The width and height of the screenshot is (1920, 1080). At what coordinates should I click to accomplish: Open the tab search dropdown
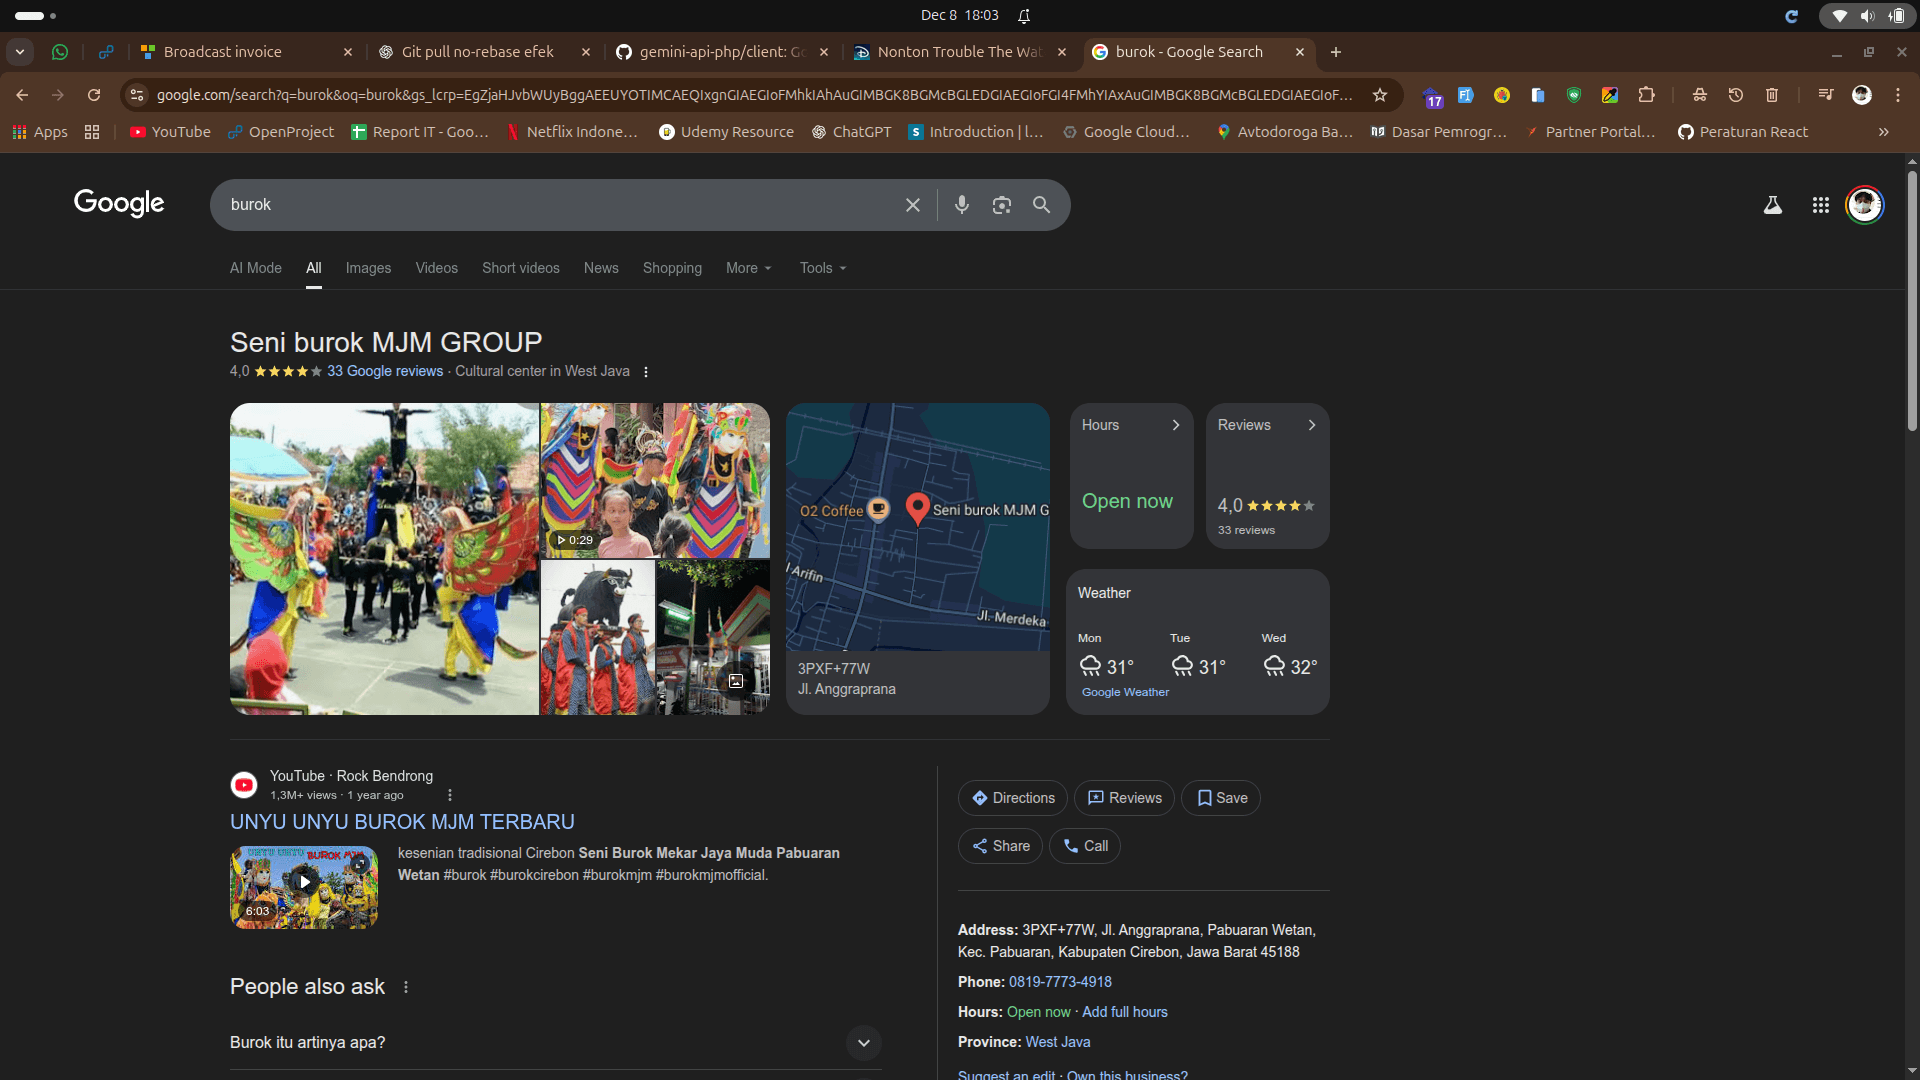point(20,52)
